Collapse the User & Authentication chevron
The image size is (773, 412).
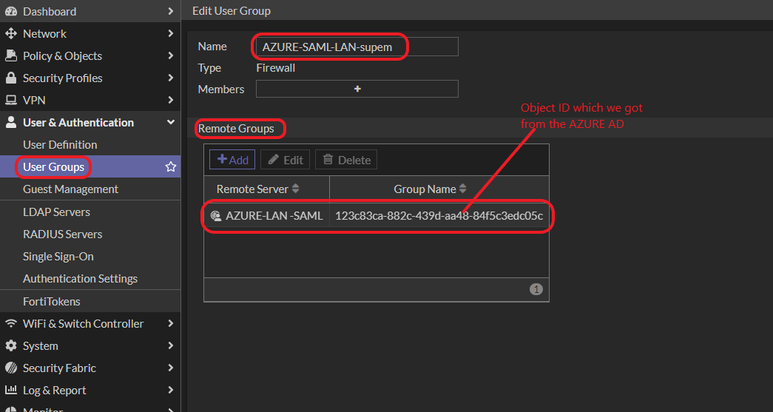click(x=171, y=122)
